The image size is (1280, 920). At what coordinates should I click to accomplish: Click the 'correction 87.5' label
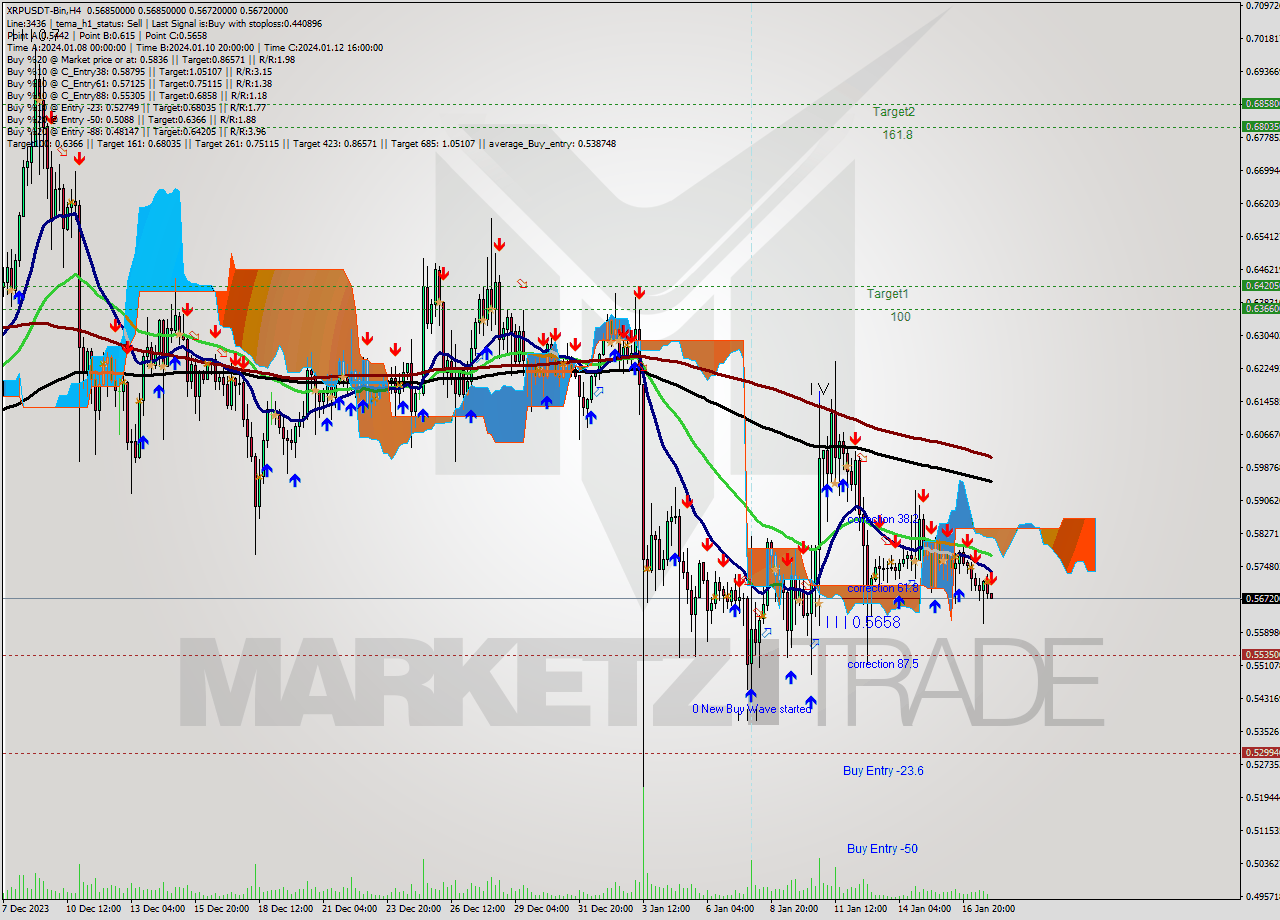(882, 664)
